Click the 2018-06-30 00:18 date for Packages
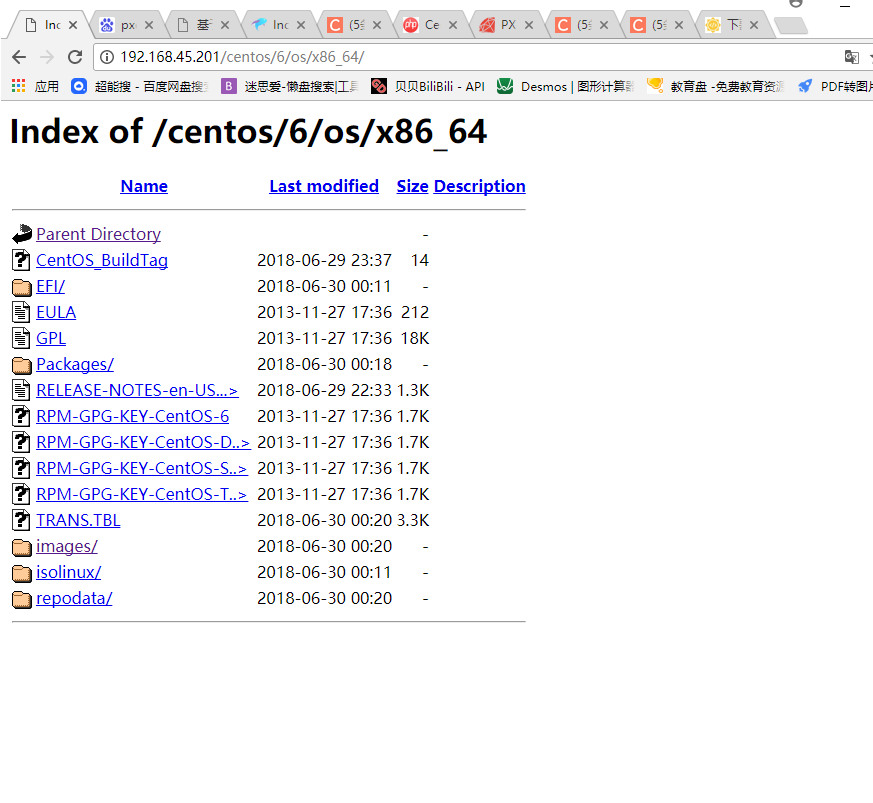This screenshot has height=803, width=873. click(x=325, y=364)
